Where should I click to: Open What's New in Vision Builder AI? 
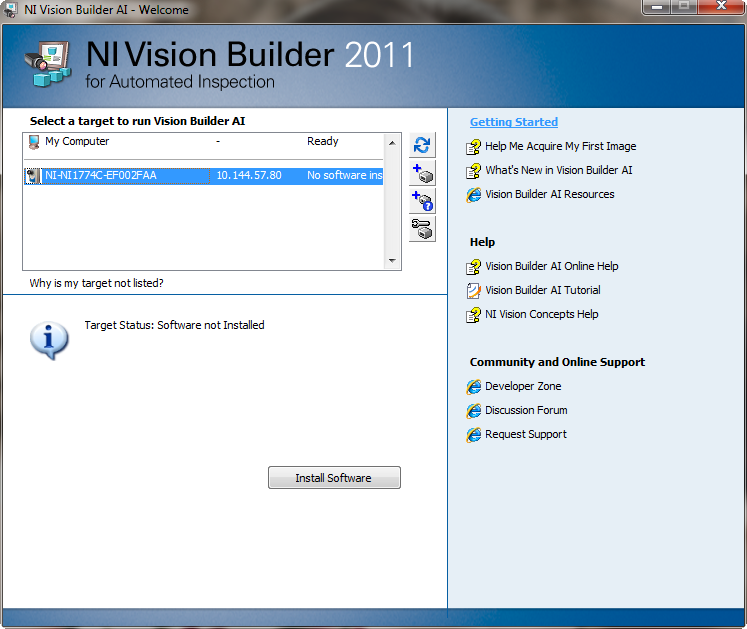(x=558, y=170)
